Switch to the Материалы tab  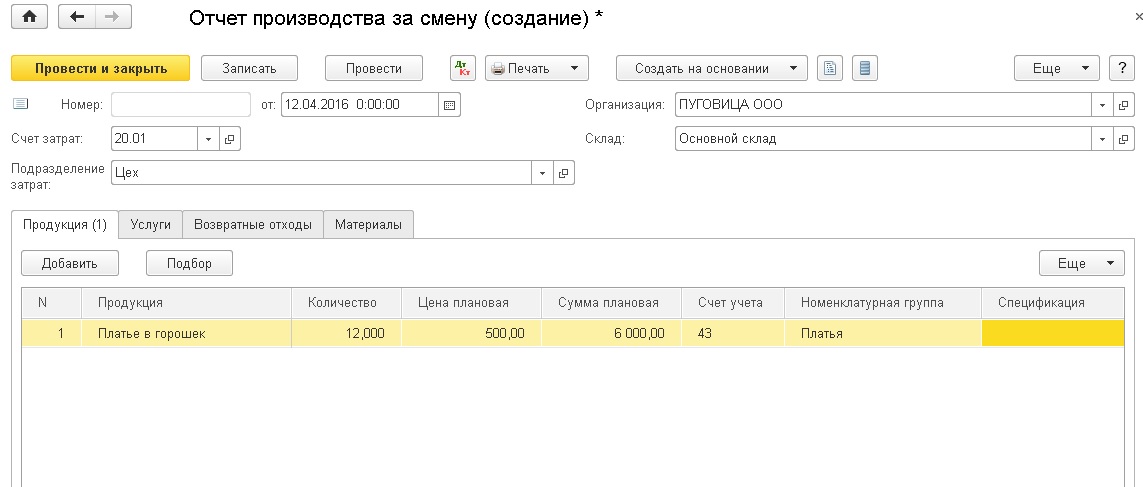(x=368, y=225)
